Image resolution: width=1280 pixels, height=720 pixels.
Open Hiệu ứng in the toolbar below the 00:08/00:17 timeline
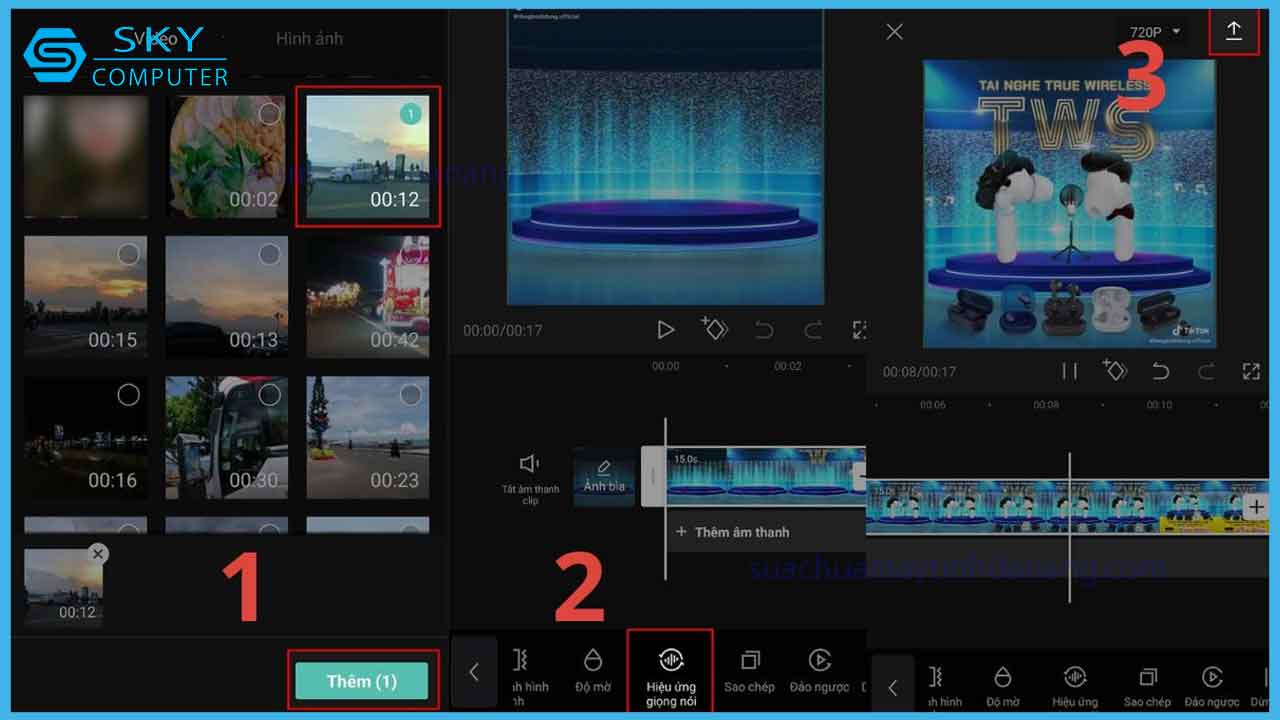1075,687
